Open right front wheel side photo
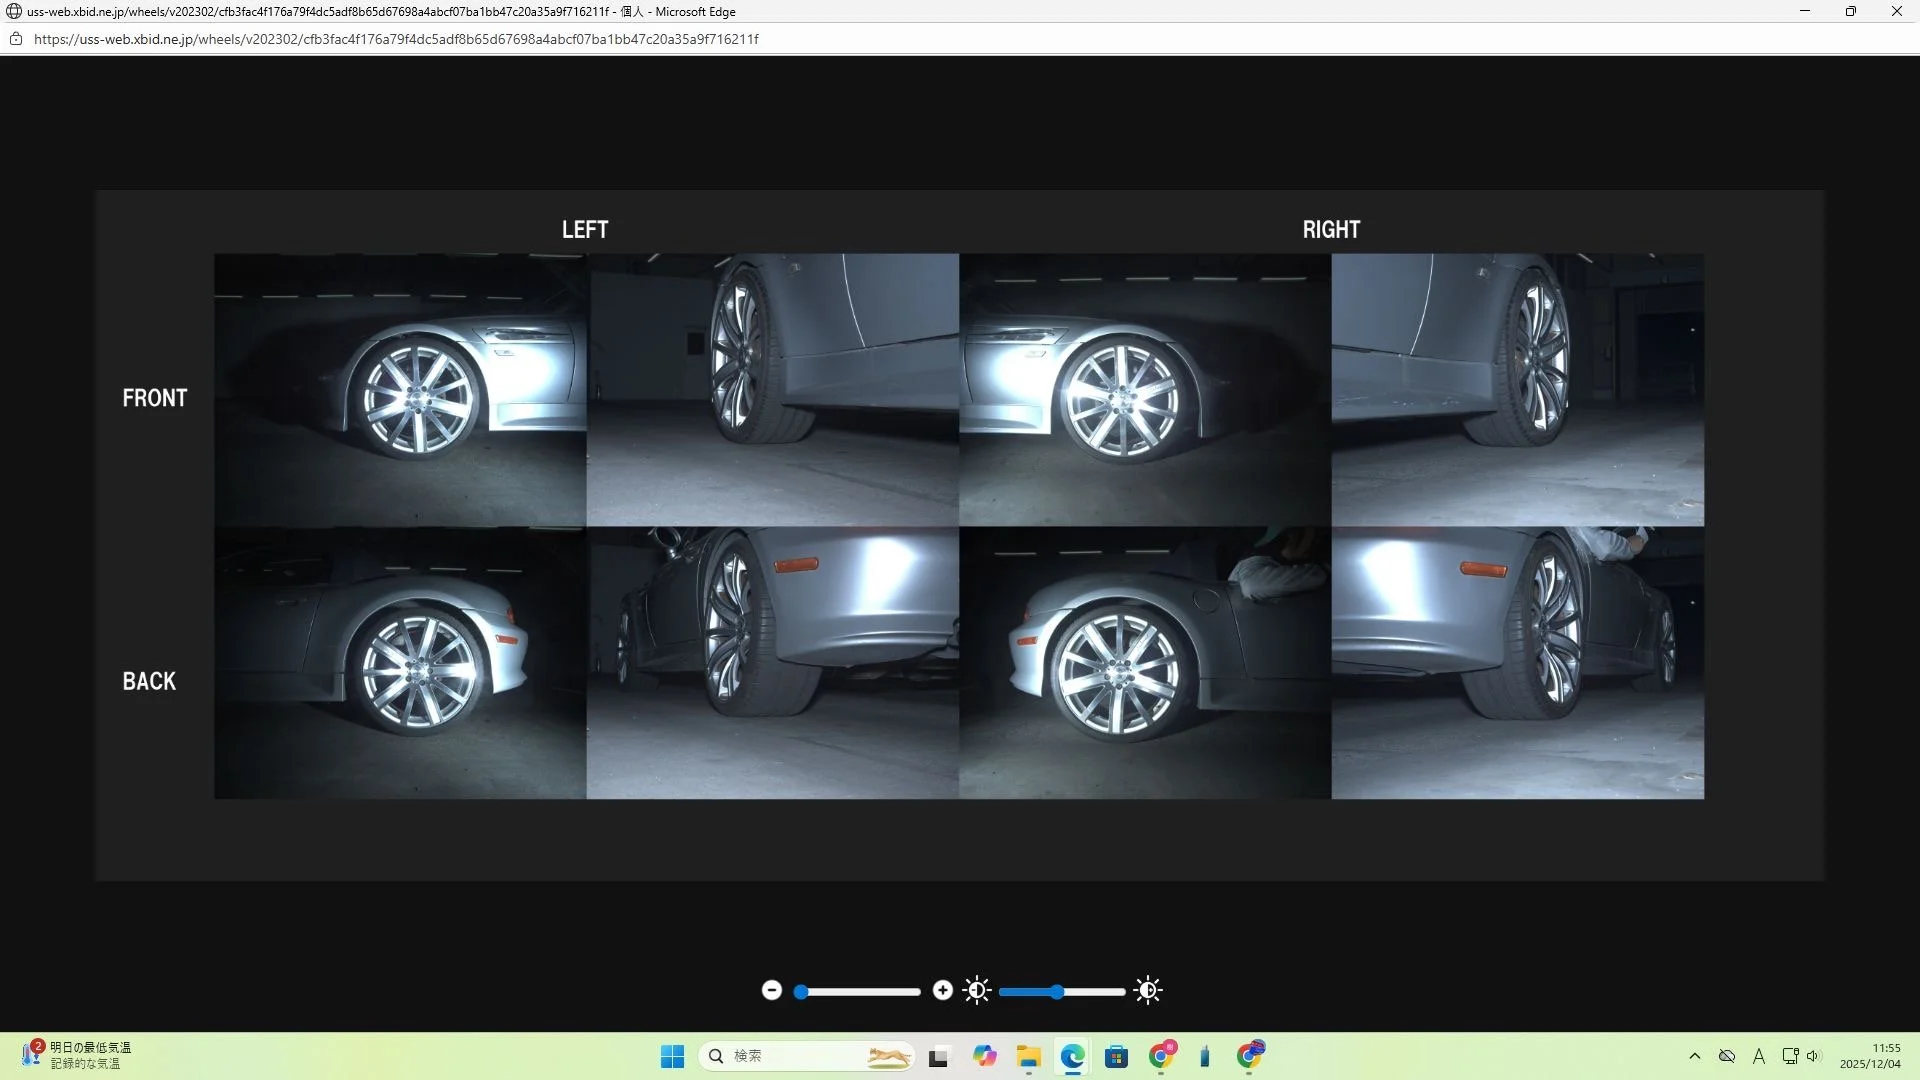The image size is (1920, 1080). 1144,390
